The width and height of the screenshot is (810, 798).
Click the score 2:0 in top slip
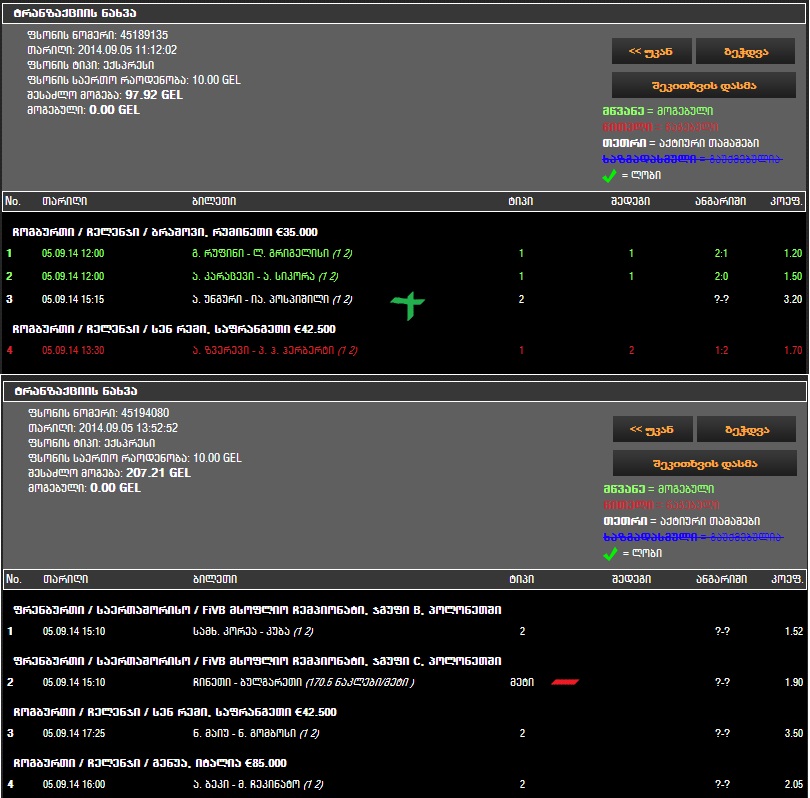(721, 276)
